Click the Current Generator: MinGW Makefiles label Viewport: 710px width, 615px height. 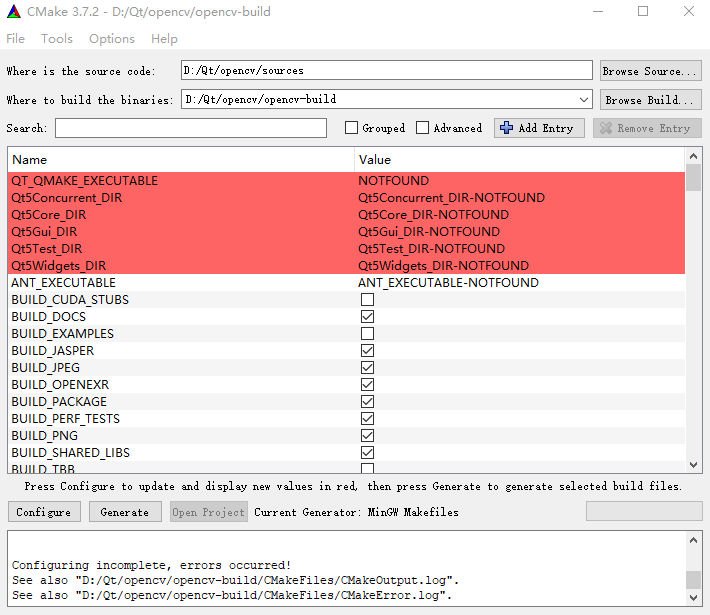(x=356, y=512)
